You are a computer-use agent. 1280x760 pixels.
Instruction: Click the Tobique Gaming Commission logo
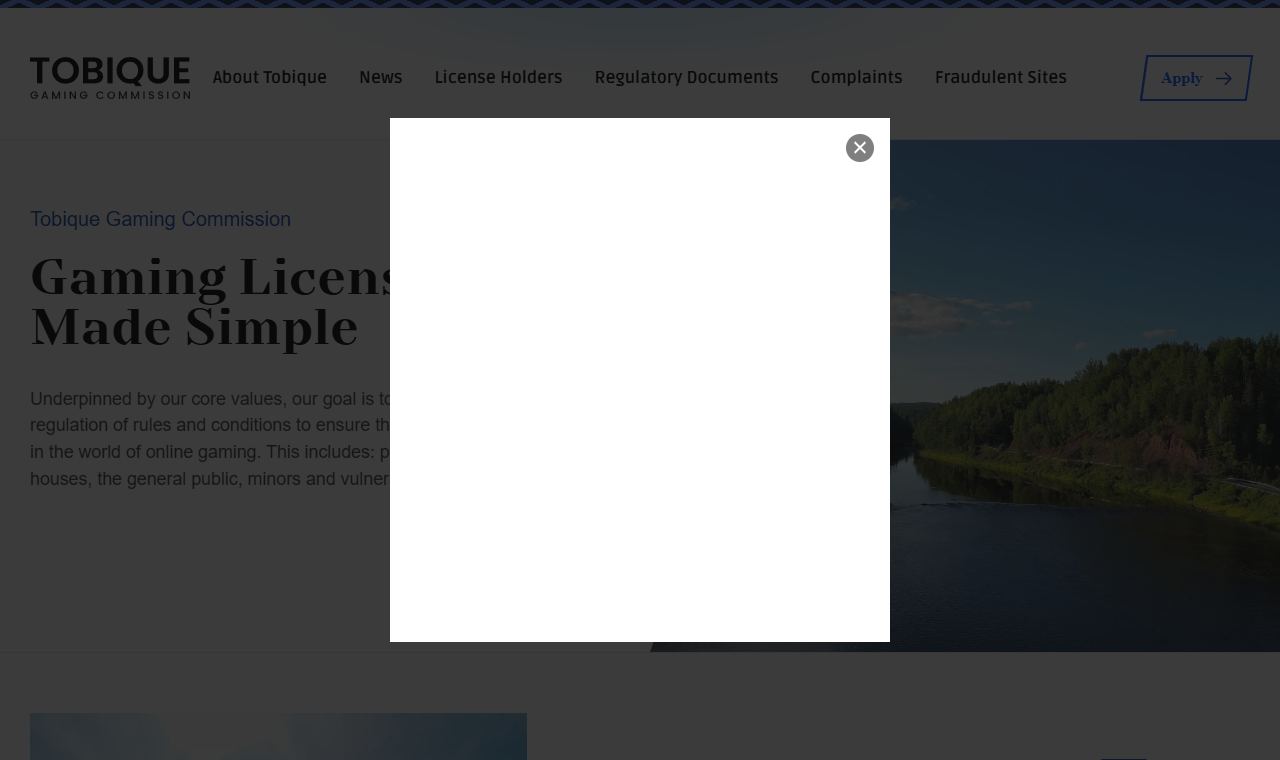[110, 78]
